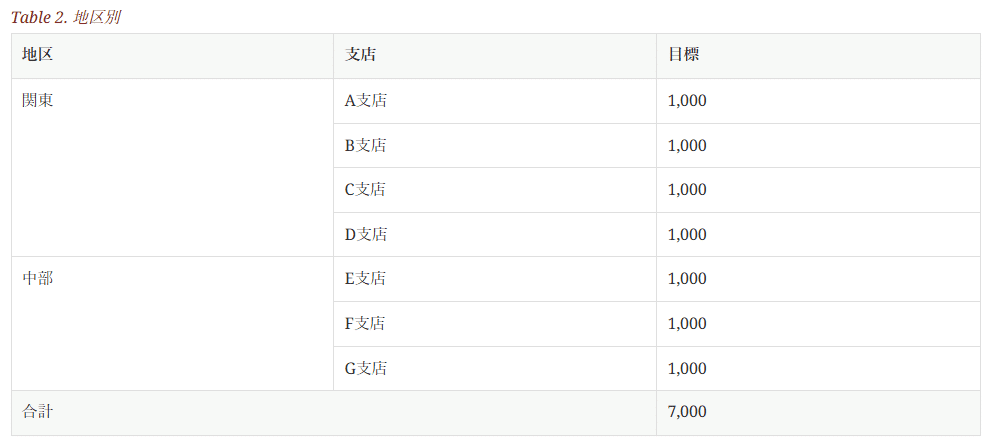Click the 支店 column header
The image size is (996, 444).
pyautogui.click(x=360, y=55)
